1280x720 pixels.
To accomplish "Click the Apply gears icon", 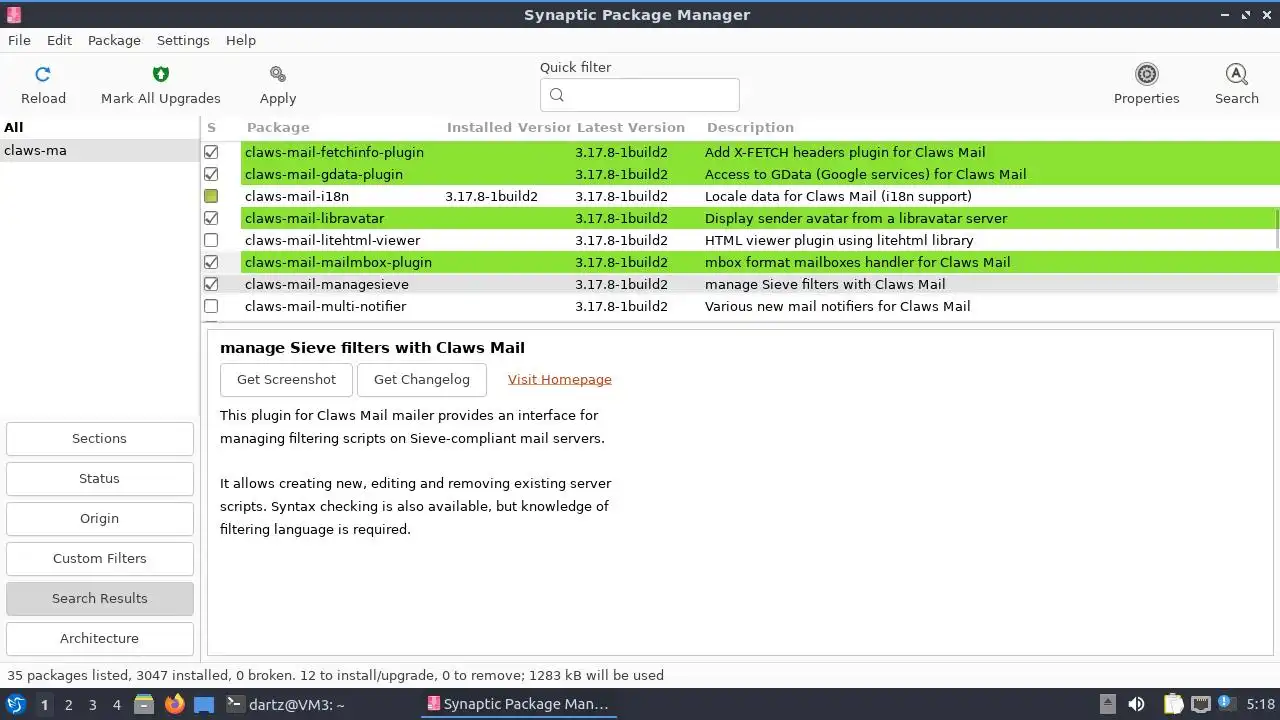I will (278, 74).
